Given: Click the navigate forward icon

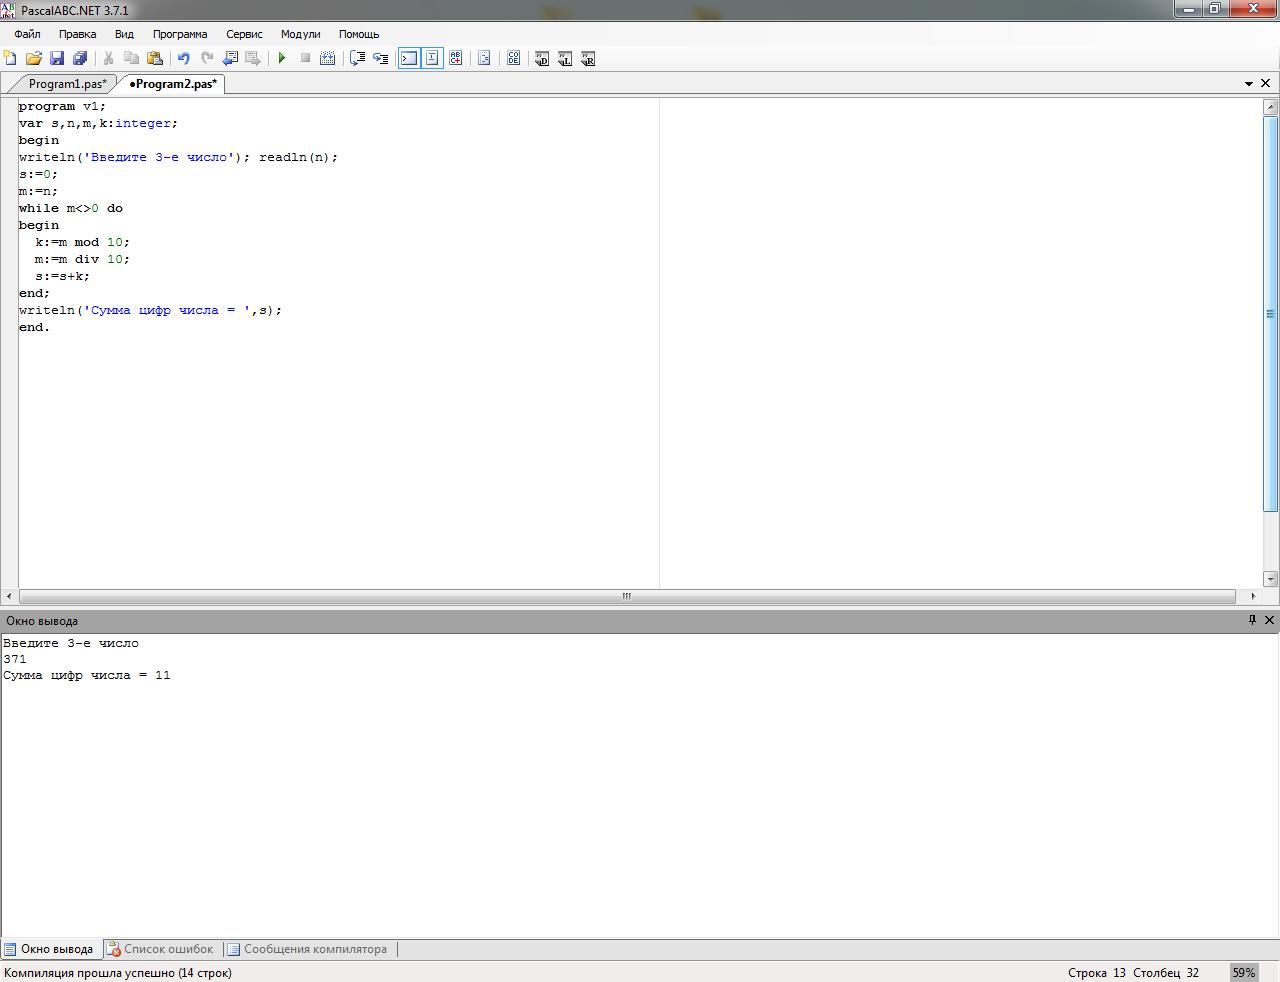Looking at the screenshot, I should 253,58.
